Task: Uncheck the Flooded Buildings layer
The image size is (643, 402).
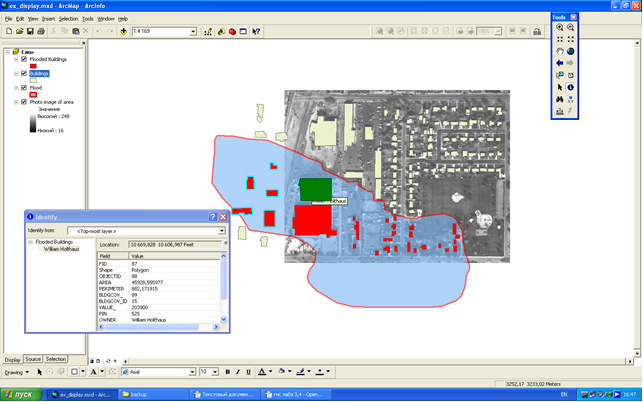Action: click(24, 59)
